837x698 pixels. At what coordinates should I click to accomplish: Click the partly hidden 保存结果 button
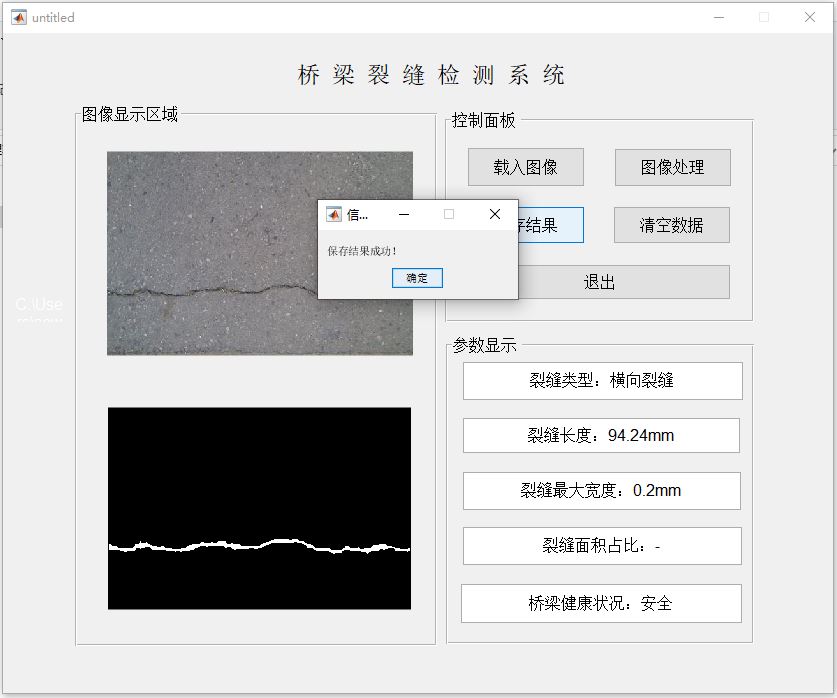[551, 225]
